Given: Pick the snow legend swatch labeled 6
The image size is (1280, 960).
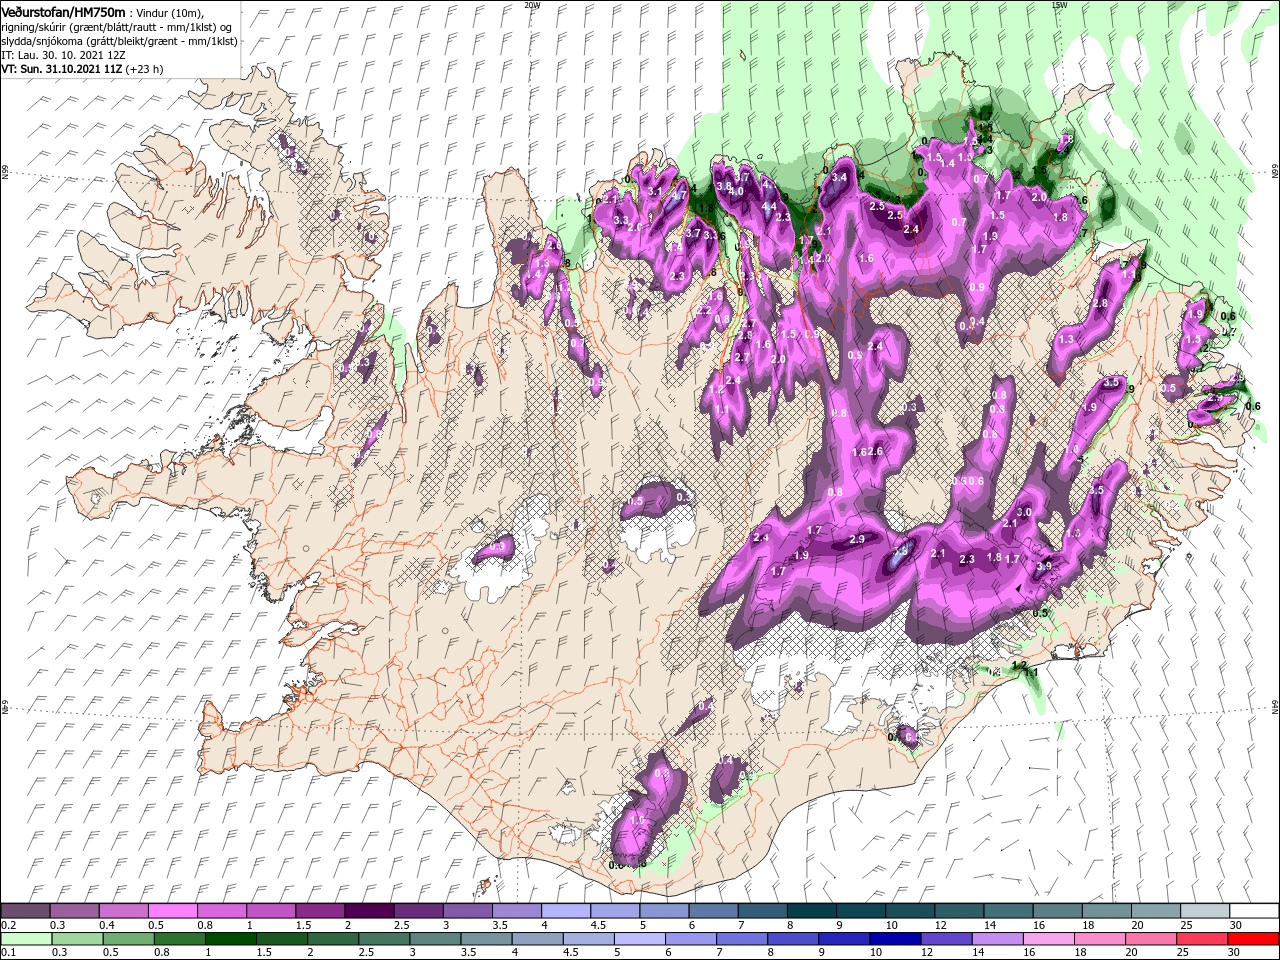Looking at the screenshot, I should click(711, 911).
